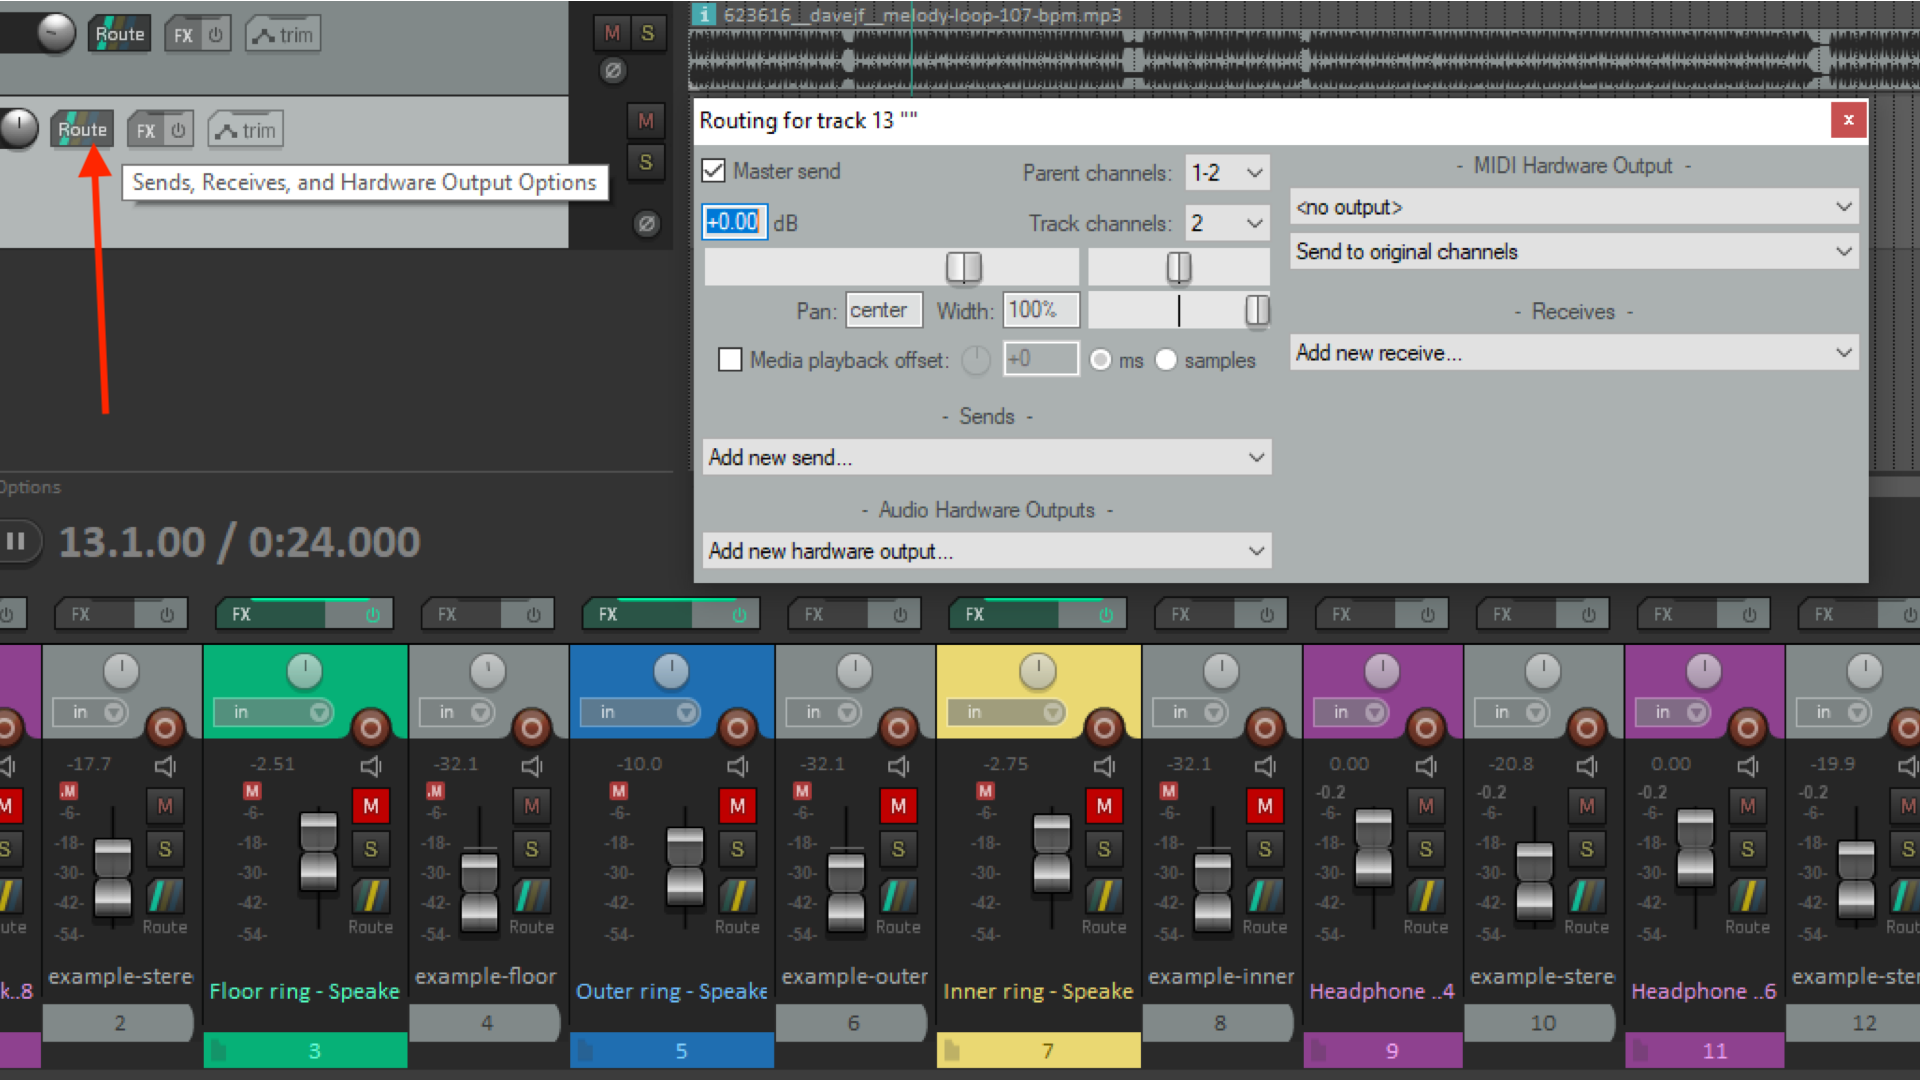
Task: Click the pause transport button
Action: pyautogui.click(x=16, y=541)
